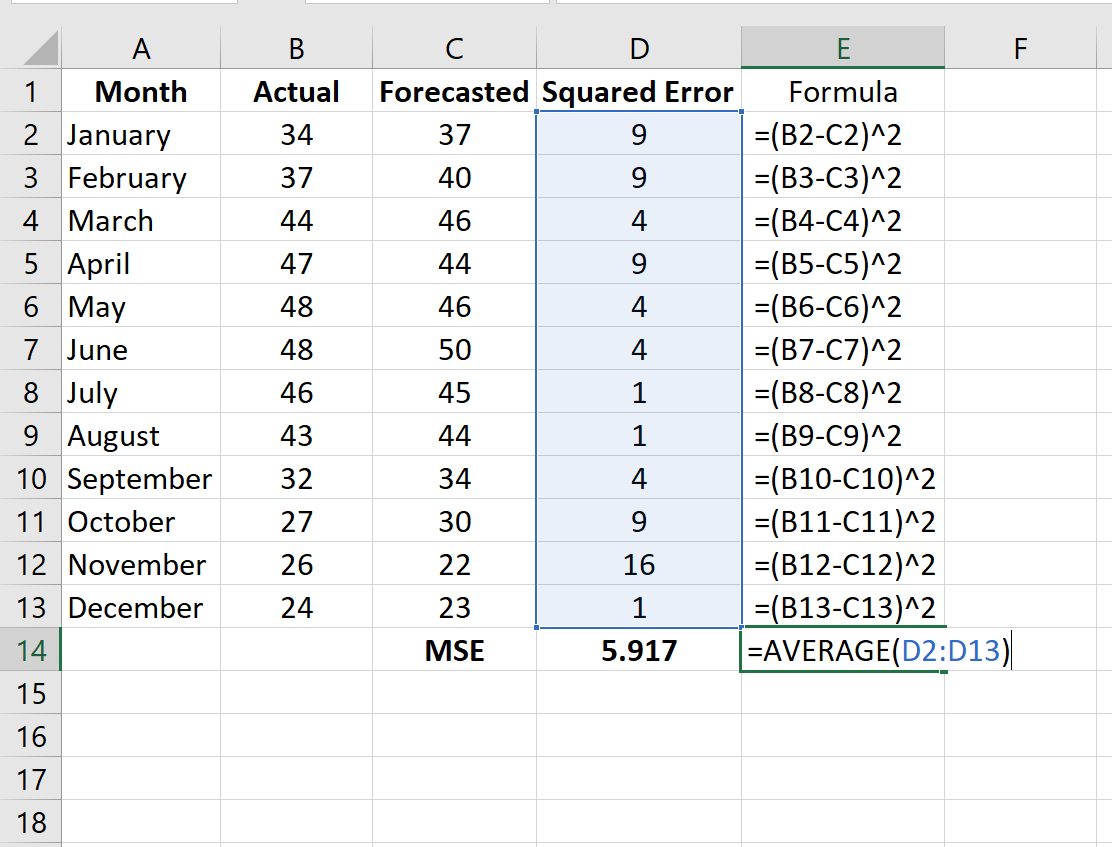Select row 1 header
The image size is (1112, 847).
coord(31,92)
